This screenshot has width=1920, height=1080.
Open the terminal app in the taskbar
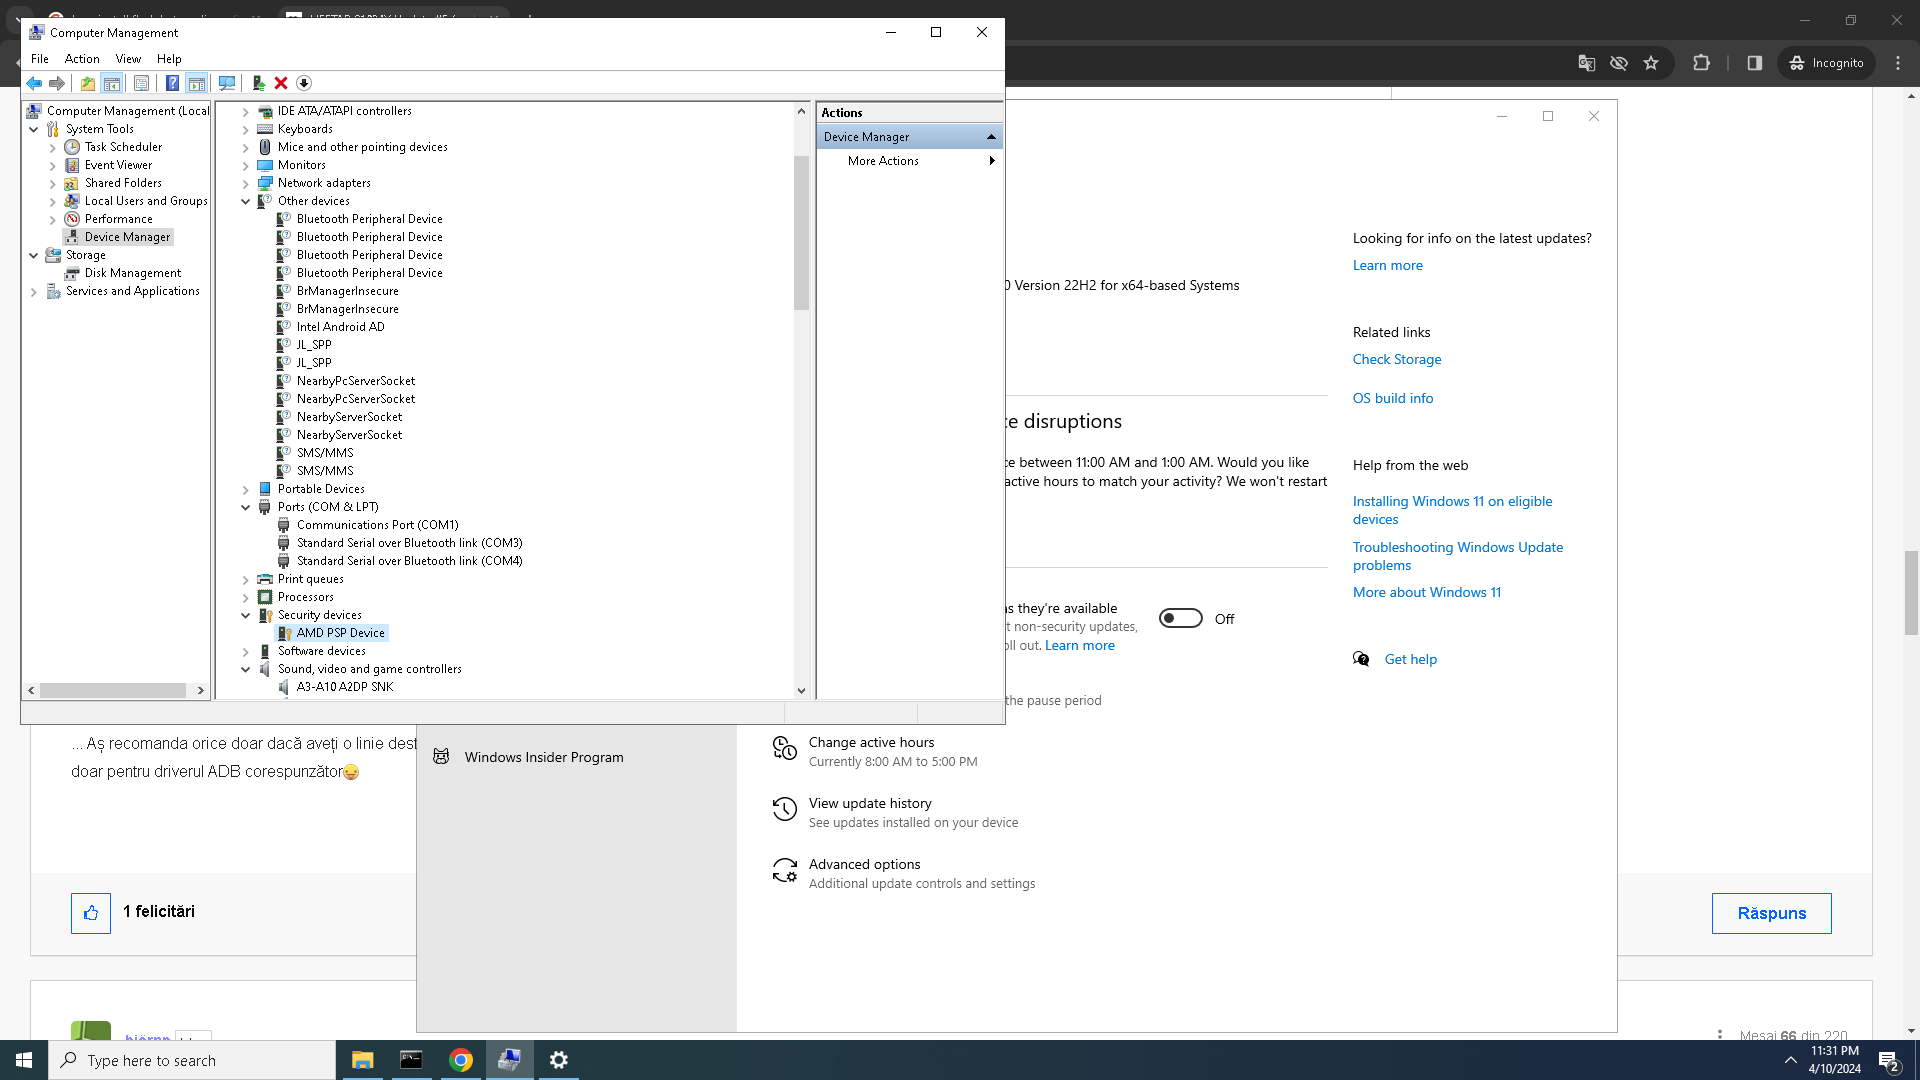[x=411, y=1060]
